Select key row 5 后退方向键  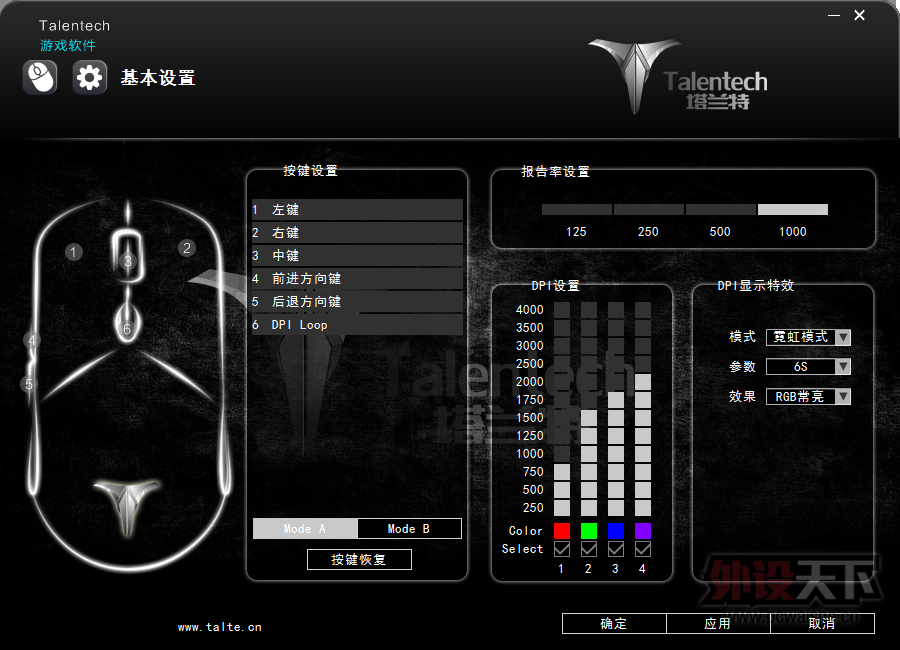357,301
